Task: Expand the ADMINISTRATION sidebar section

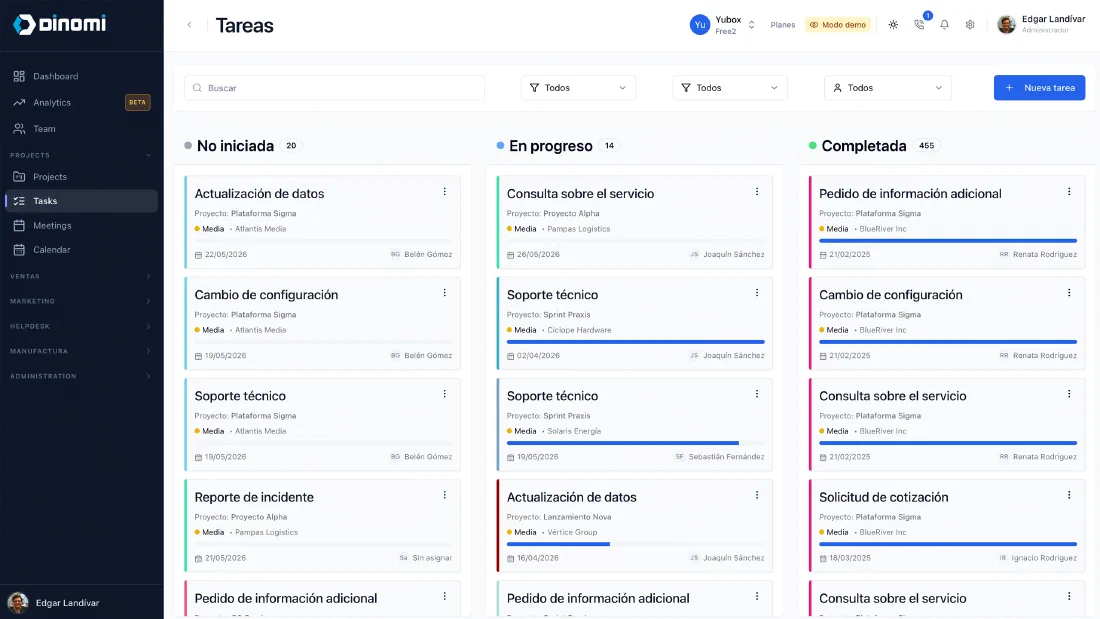Action: (x=81, y=376)
